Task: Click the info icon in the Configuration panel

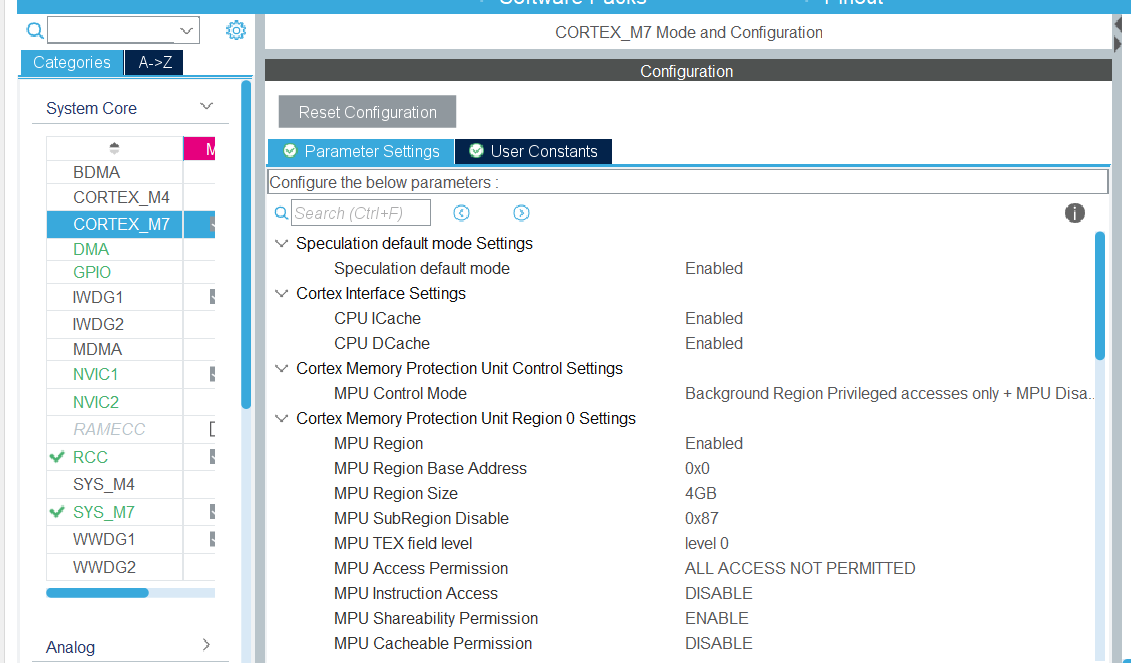Action: pyautogui.click(x=1074, y=213)
